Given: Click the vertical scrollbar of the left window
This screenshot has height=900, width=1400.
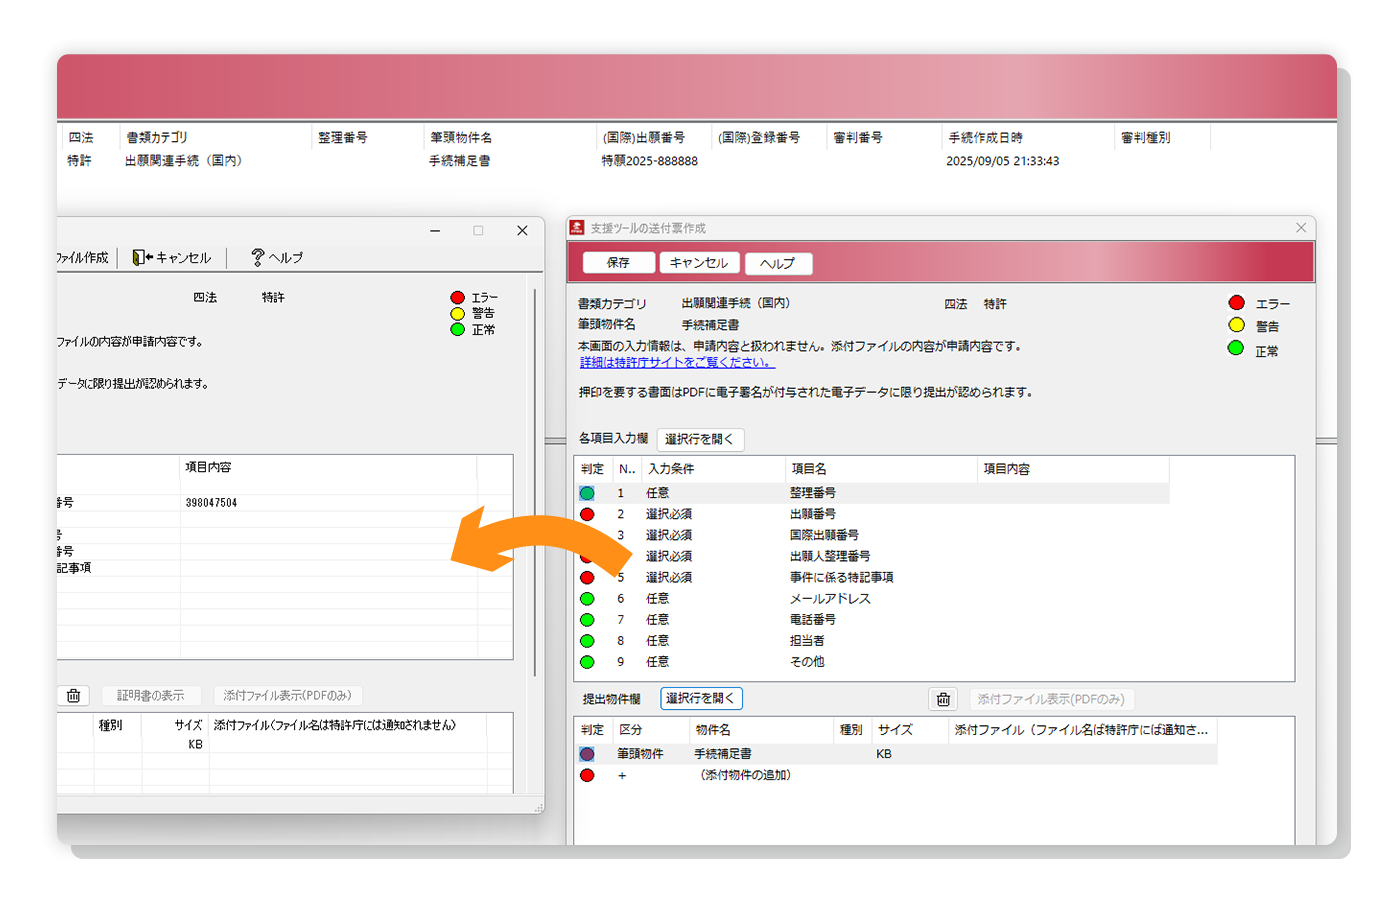Looking at the screenshot, I should (x=535, y=480).
